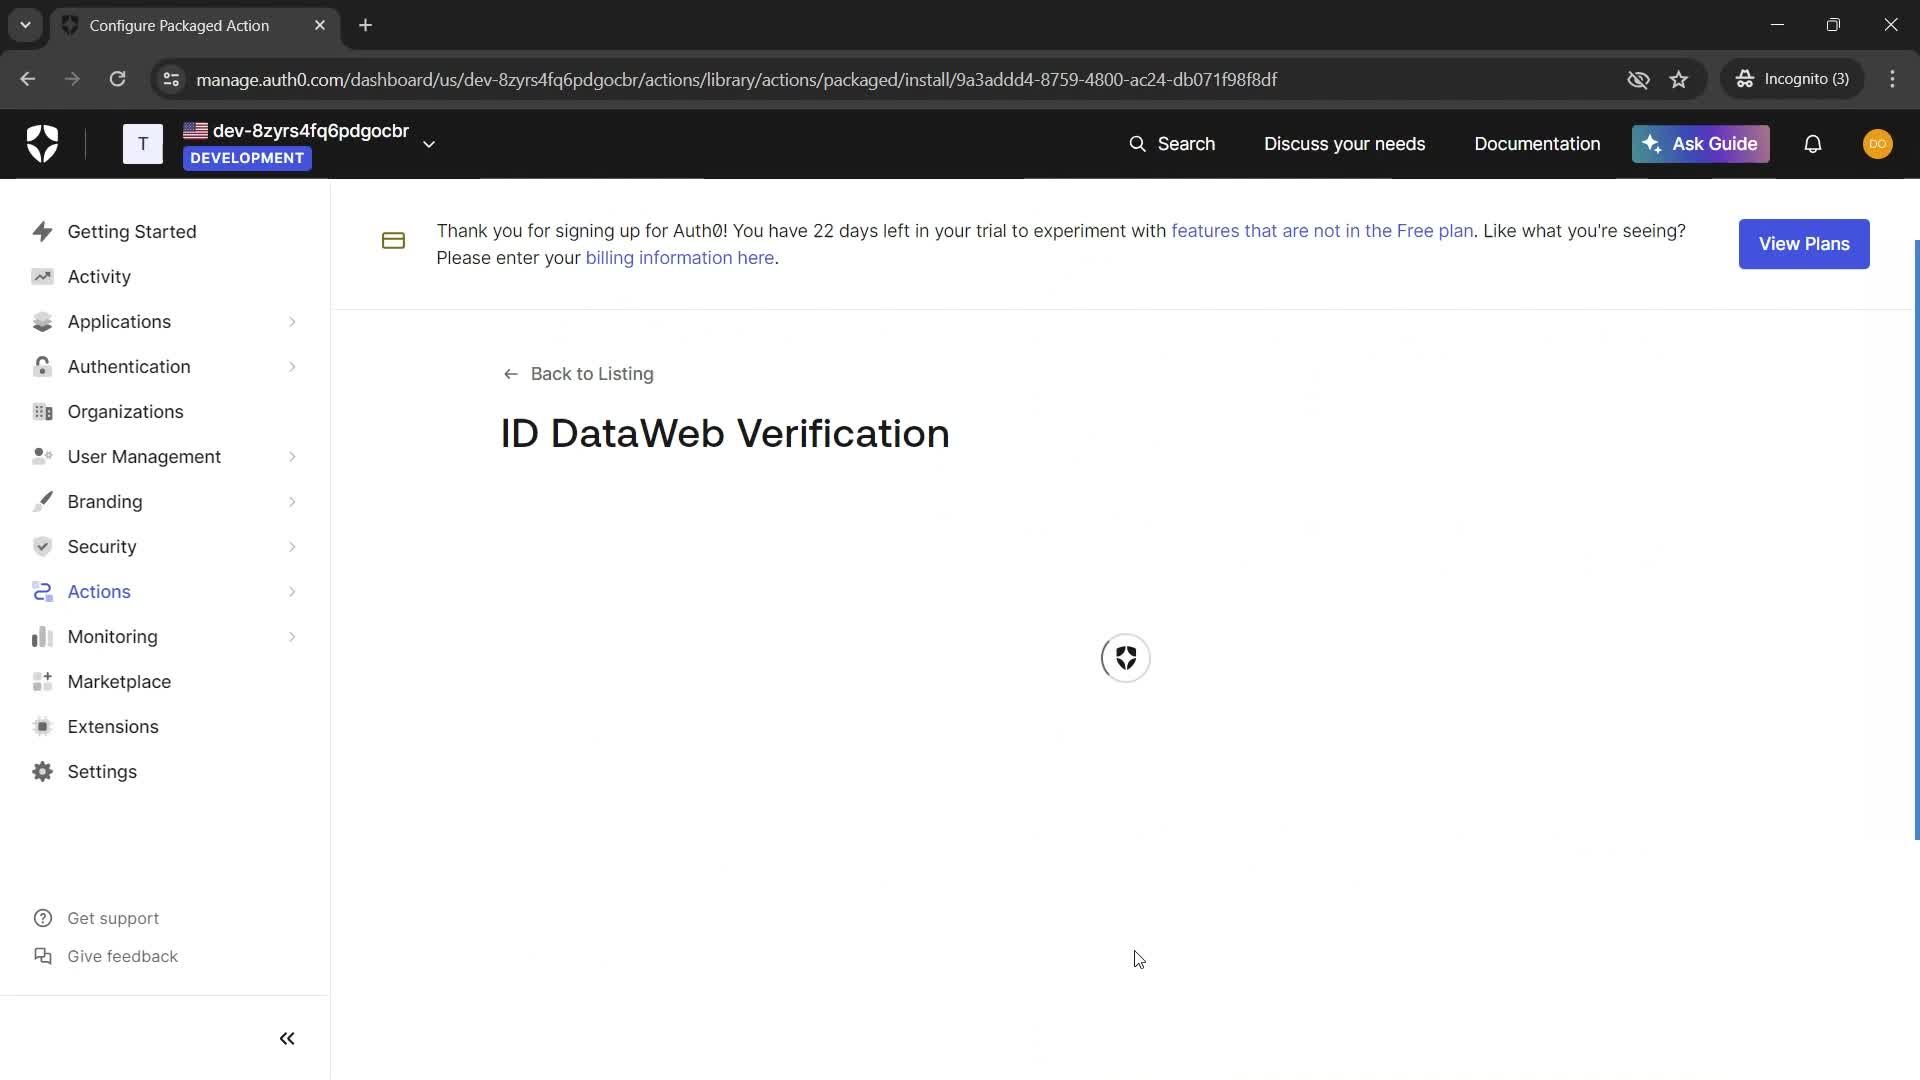Click the Actions flow icon

coord(42,592)
